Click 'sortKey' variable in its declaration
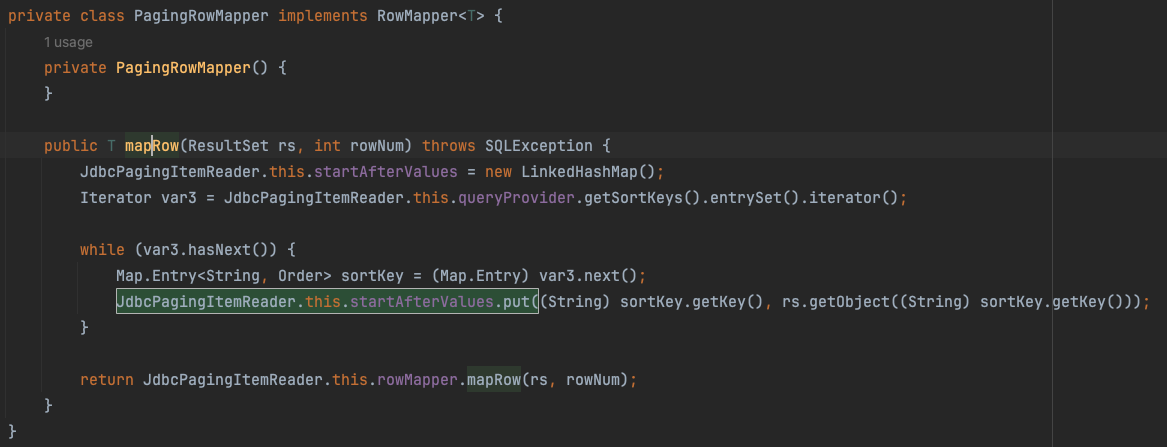1167x447 pixels. click(372, 276)
